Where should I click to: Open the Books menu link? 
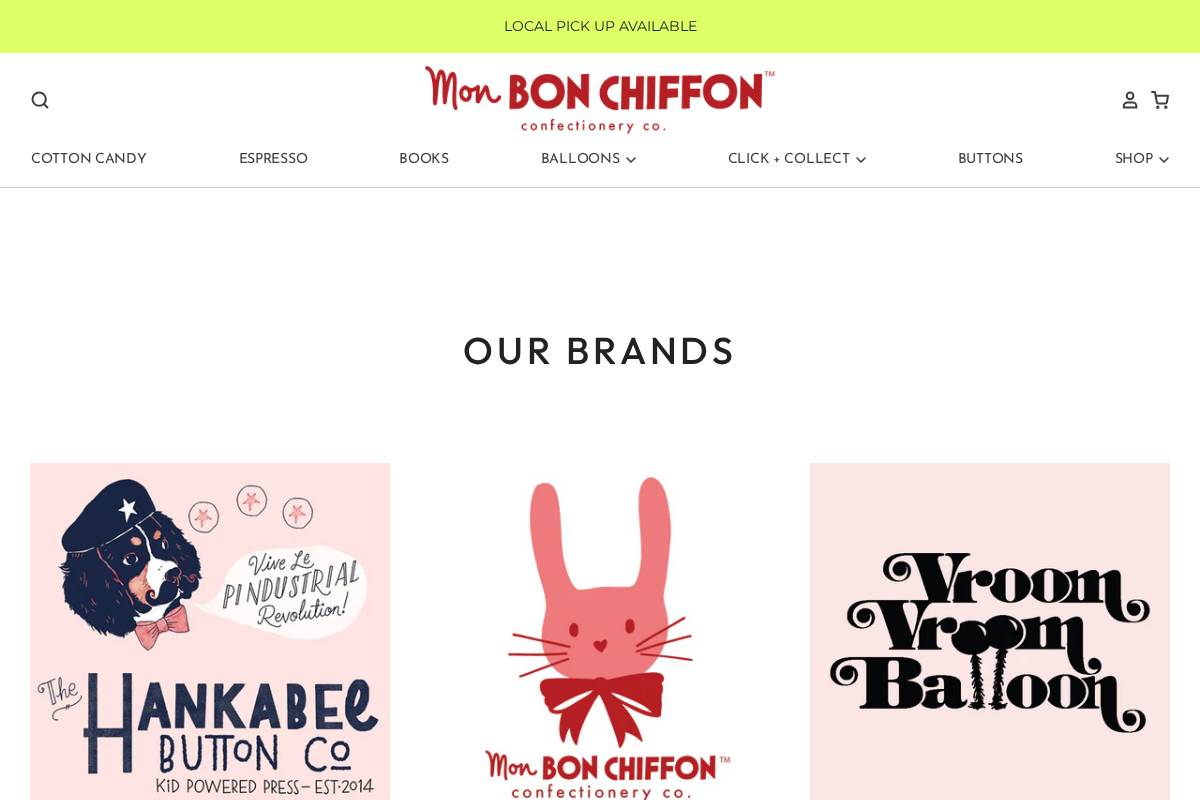click(x=424, y=159)
